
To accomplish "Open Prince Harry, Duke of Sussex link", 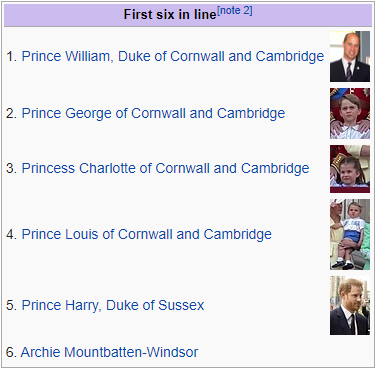I will (x=113, y=305).
